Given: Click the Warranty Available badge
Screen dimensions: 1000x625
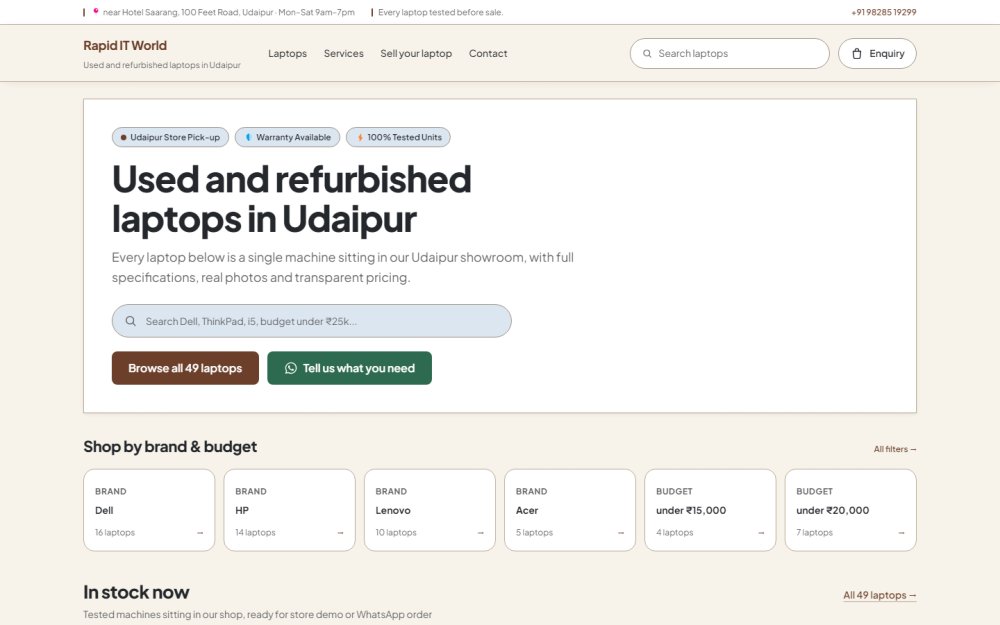Looking at the screenshot, I should (287, 137).
